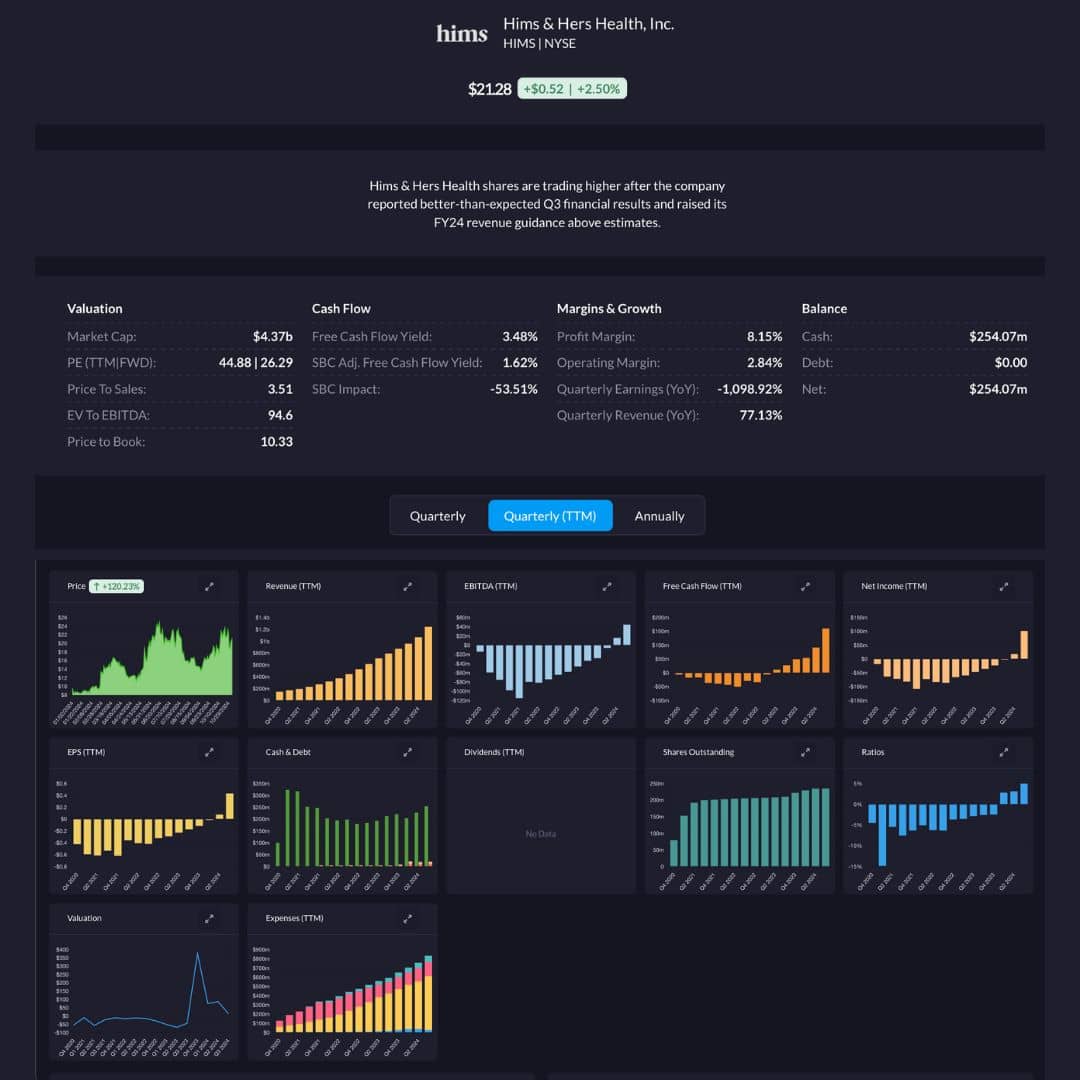Click the Debt value $0.00

click(1010, 362)
